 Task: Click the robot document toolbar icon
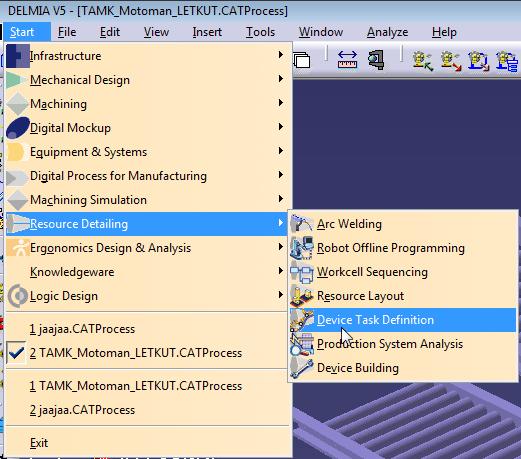(x=479, y=61)
